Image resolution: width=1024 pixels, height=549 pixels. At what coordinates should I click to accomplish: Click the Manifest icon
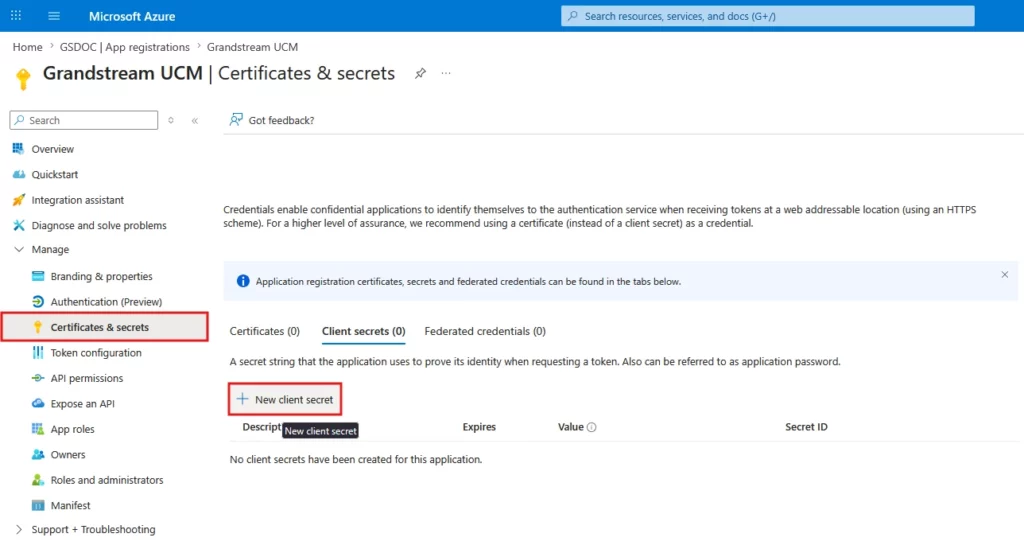38,505
